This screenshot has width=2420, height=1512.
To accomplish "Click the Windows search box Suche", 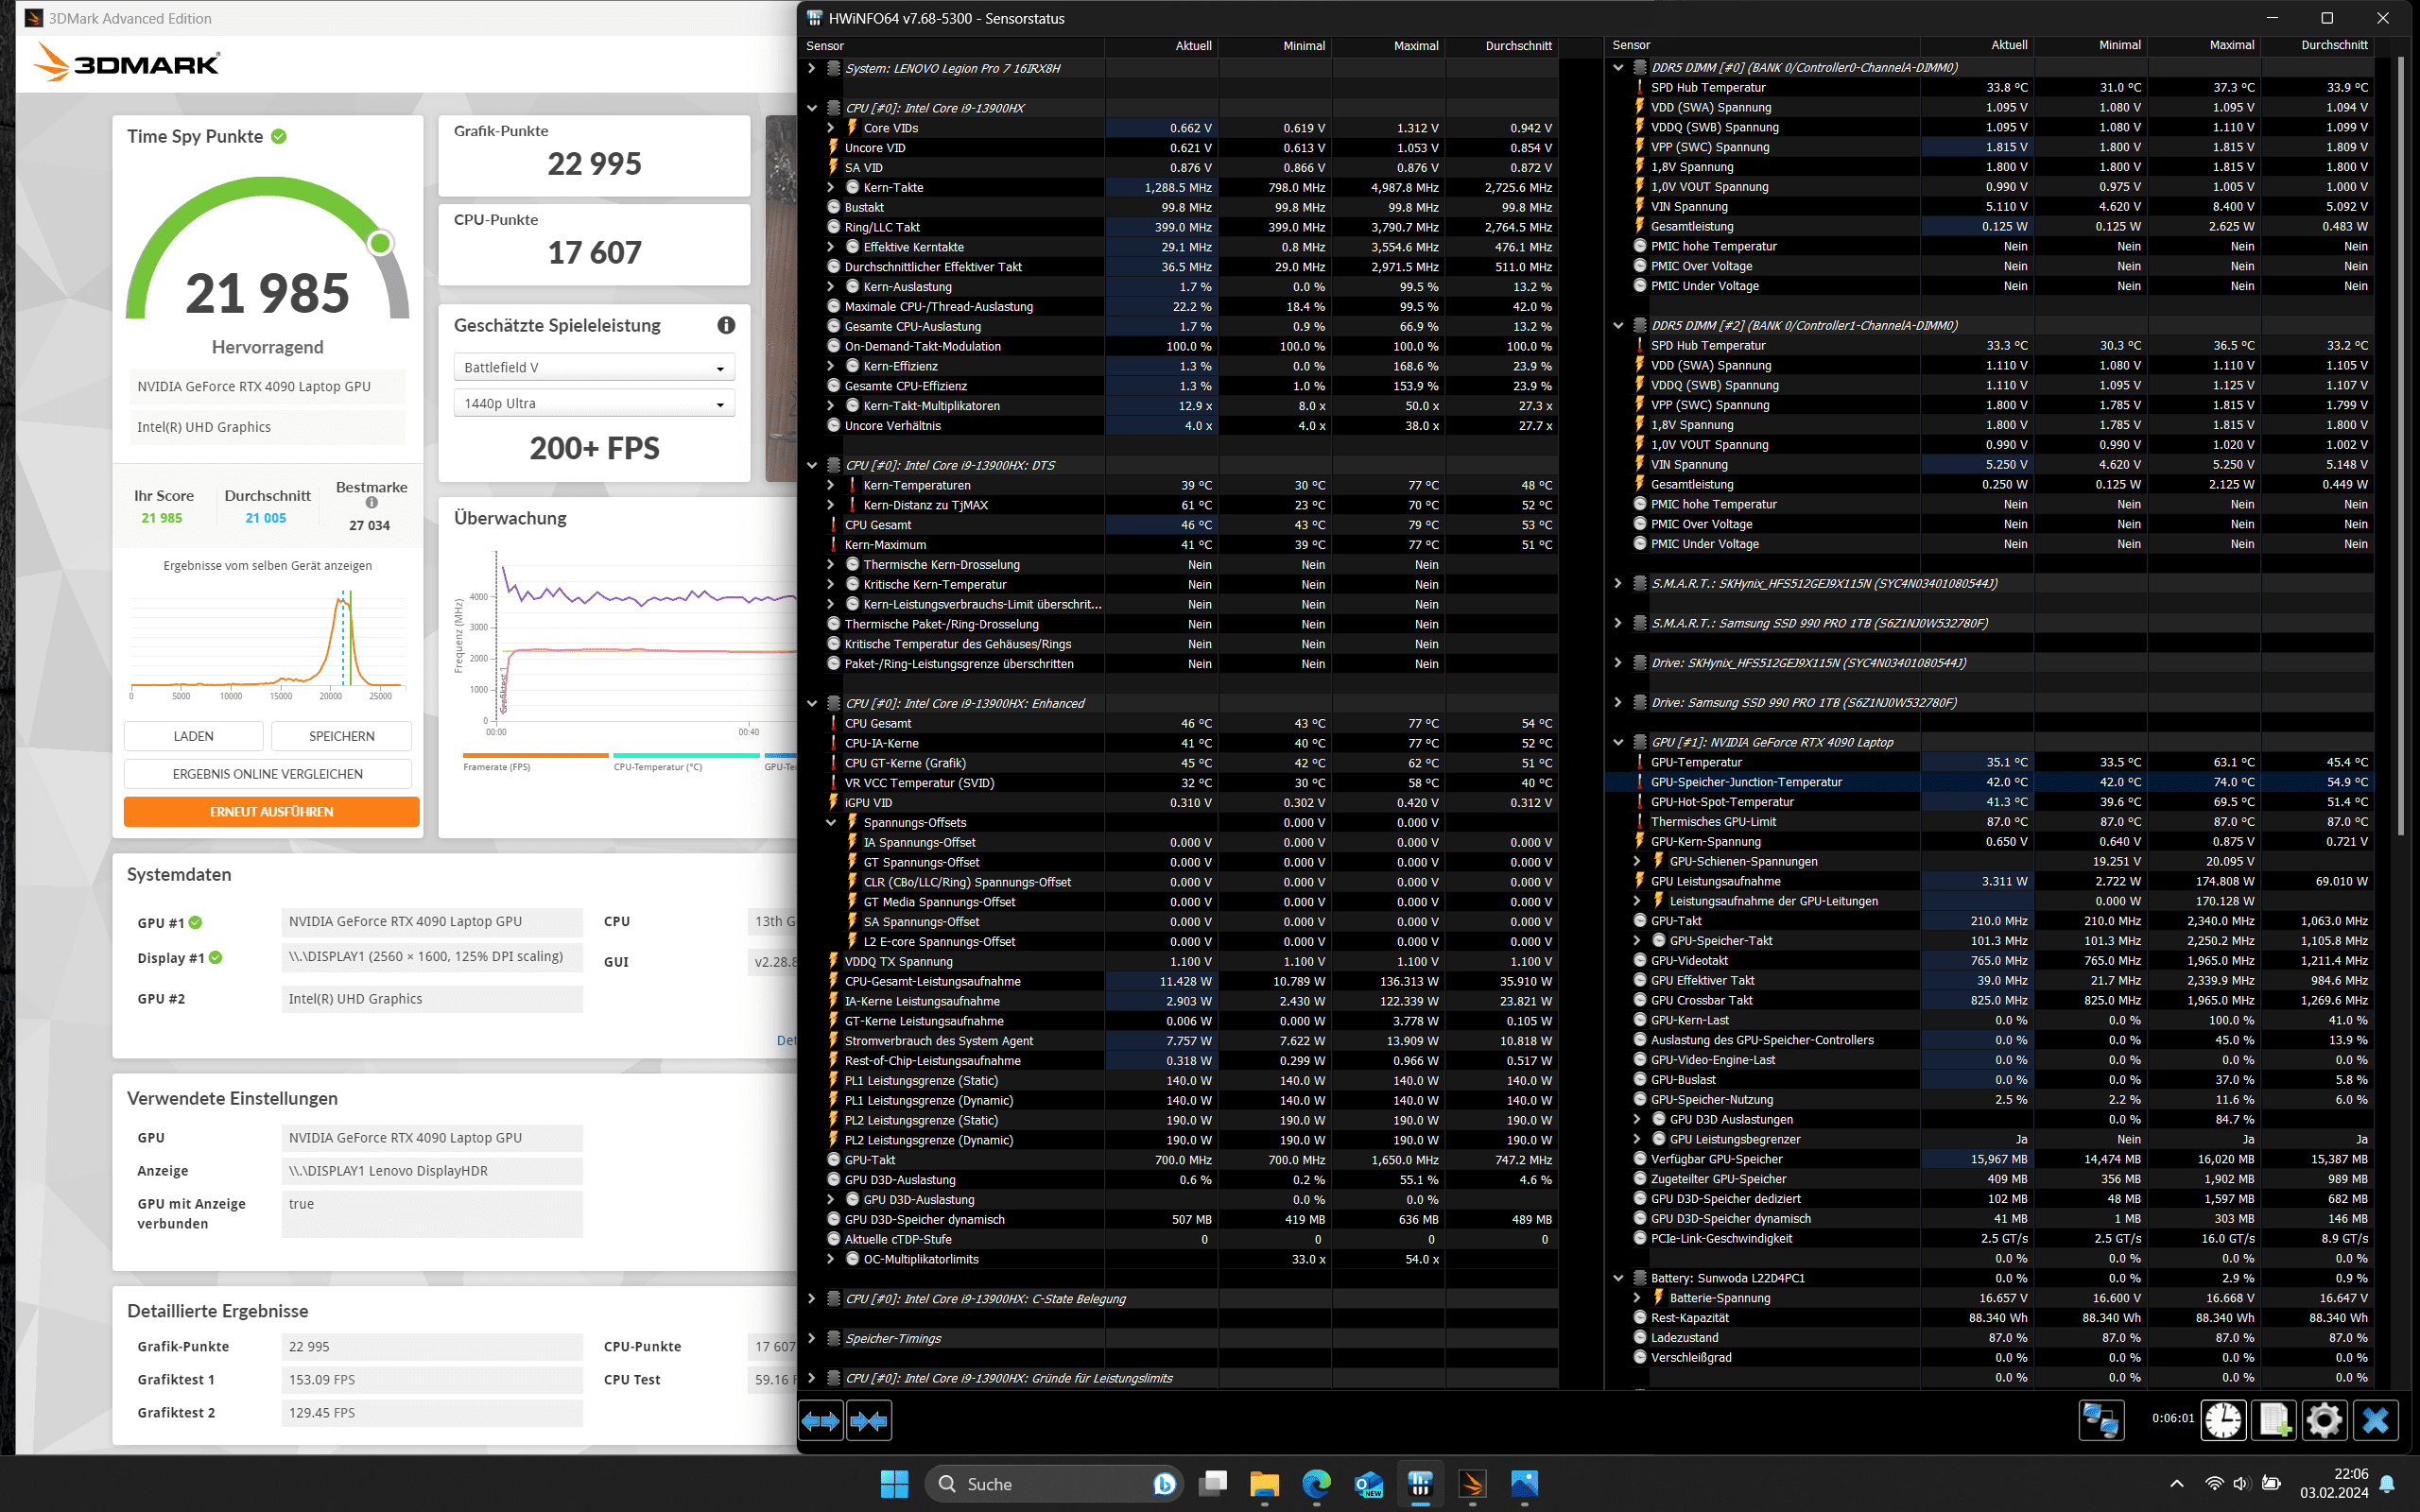I will pyautogui.click(x=1055, y=1484).
